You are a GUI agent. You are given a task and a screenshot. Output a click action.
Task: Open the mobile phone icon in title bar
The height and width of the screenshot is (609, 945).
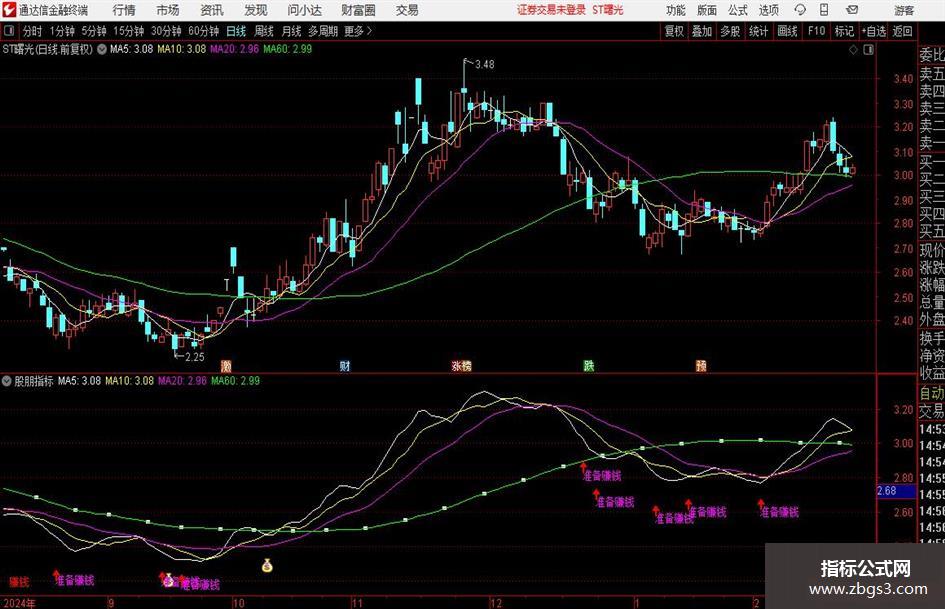pos(824,10)
